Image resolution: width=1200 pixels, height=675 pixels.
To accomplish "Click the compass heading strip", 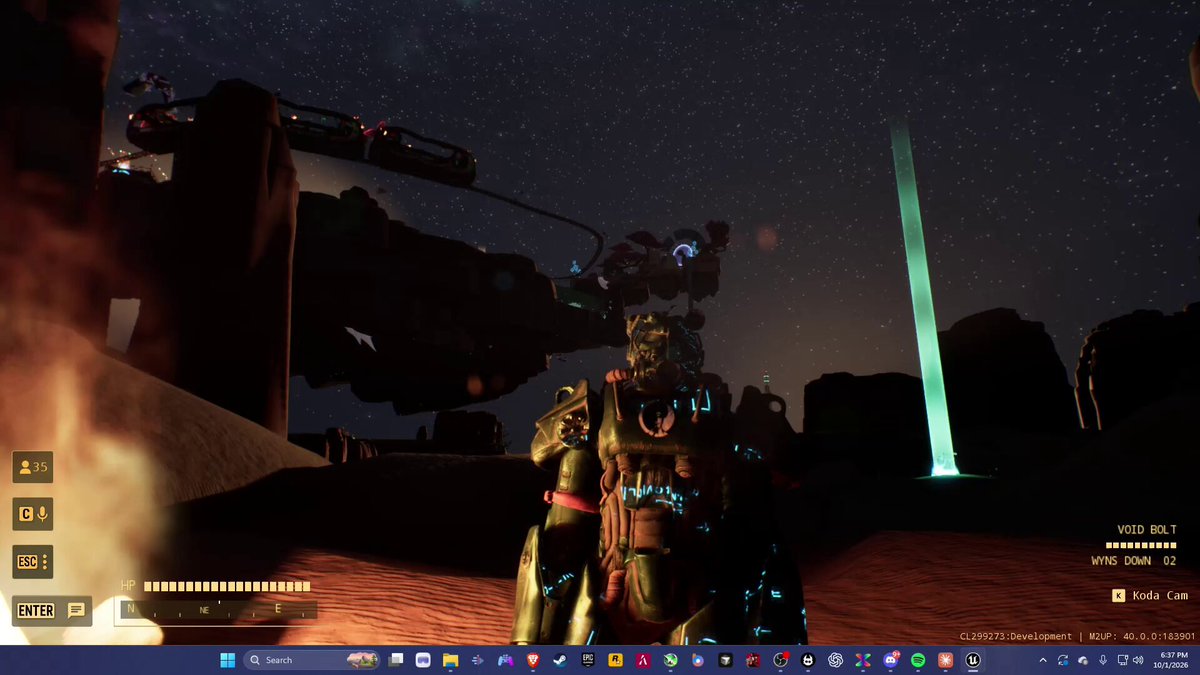I will pos(218,608).
